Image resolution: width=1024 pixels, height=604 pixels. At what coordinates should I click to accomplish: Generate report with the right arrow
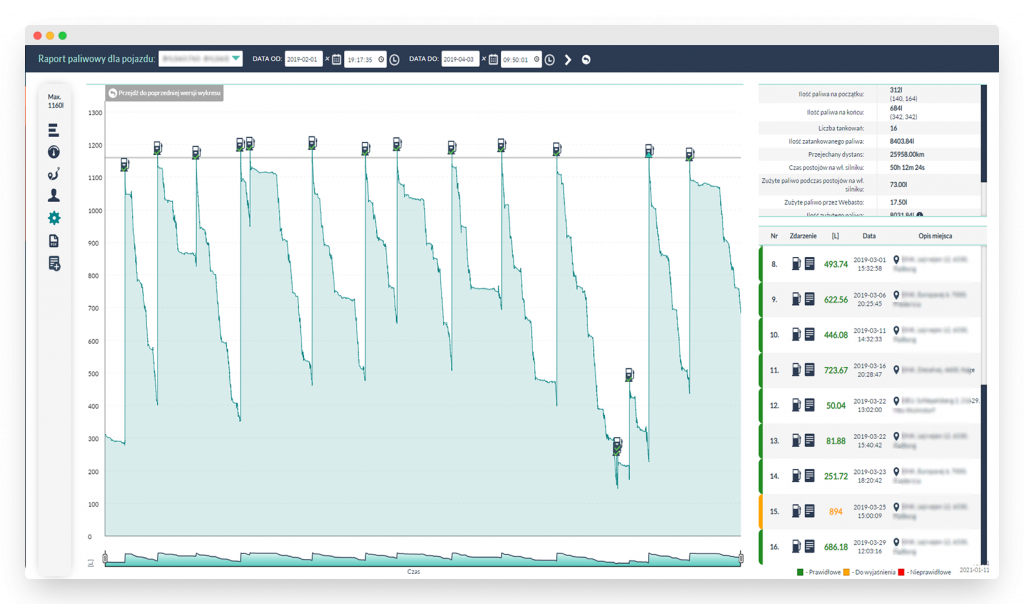(x=568, y=59)
